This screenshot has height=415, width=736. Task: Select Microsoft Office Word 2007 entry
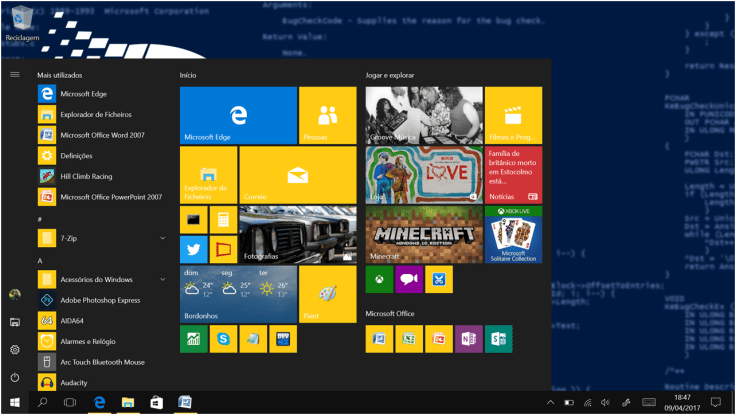[x=103, y=135]
